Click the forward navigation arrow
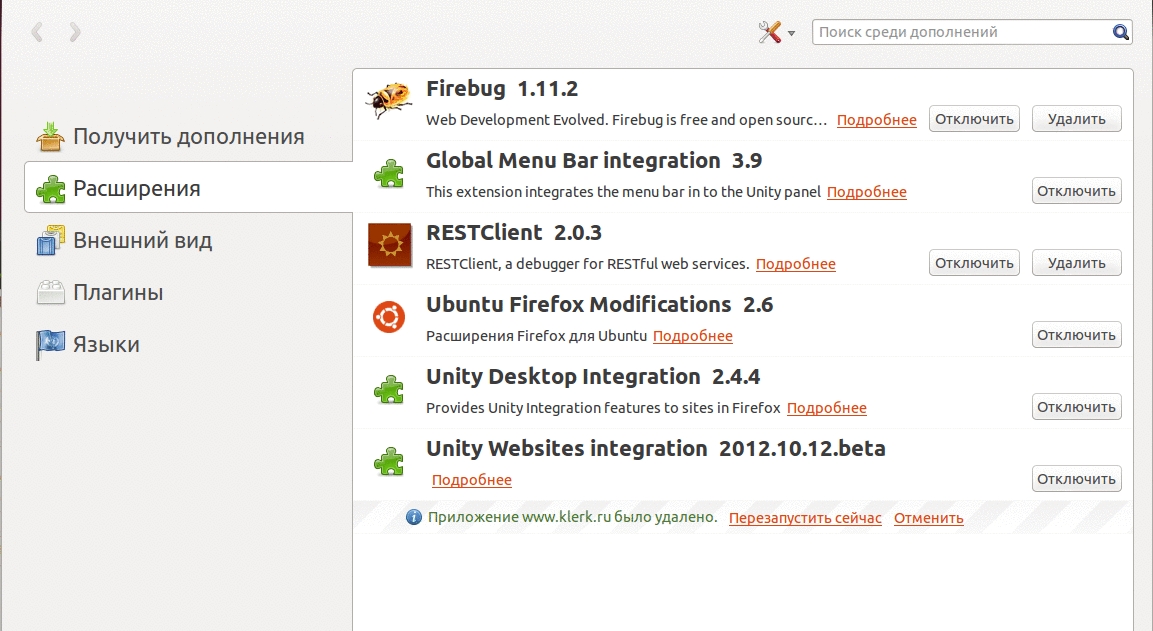Screen dimensions: 1153x631 pos(74,32)
